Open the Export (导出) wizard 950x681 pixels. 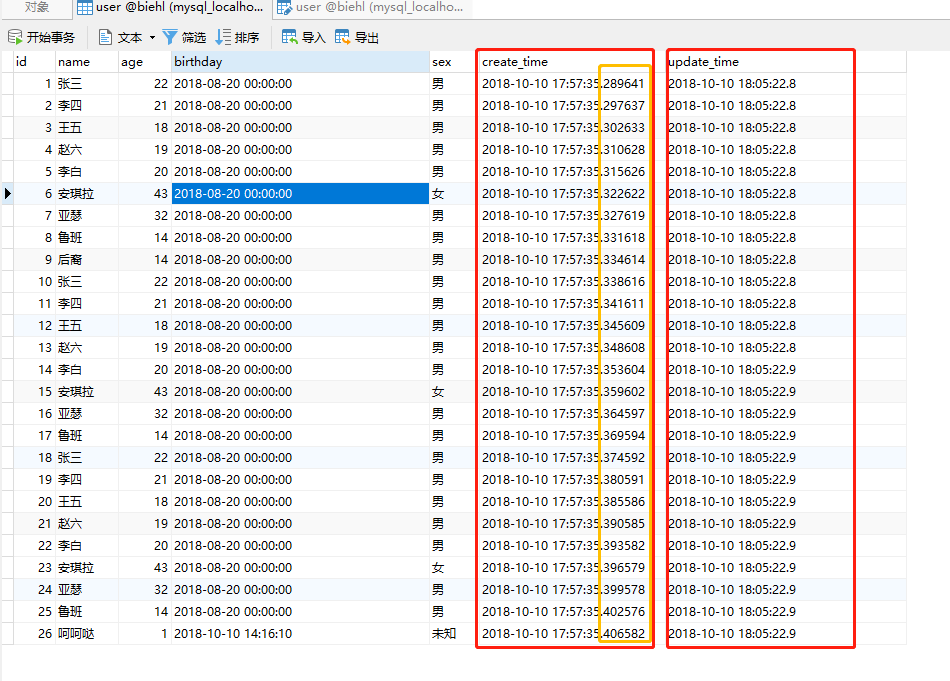(343, 37)
